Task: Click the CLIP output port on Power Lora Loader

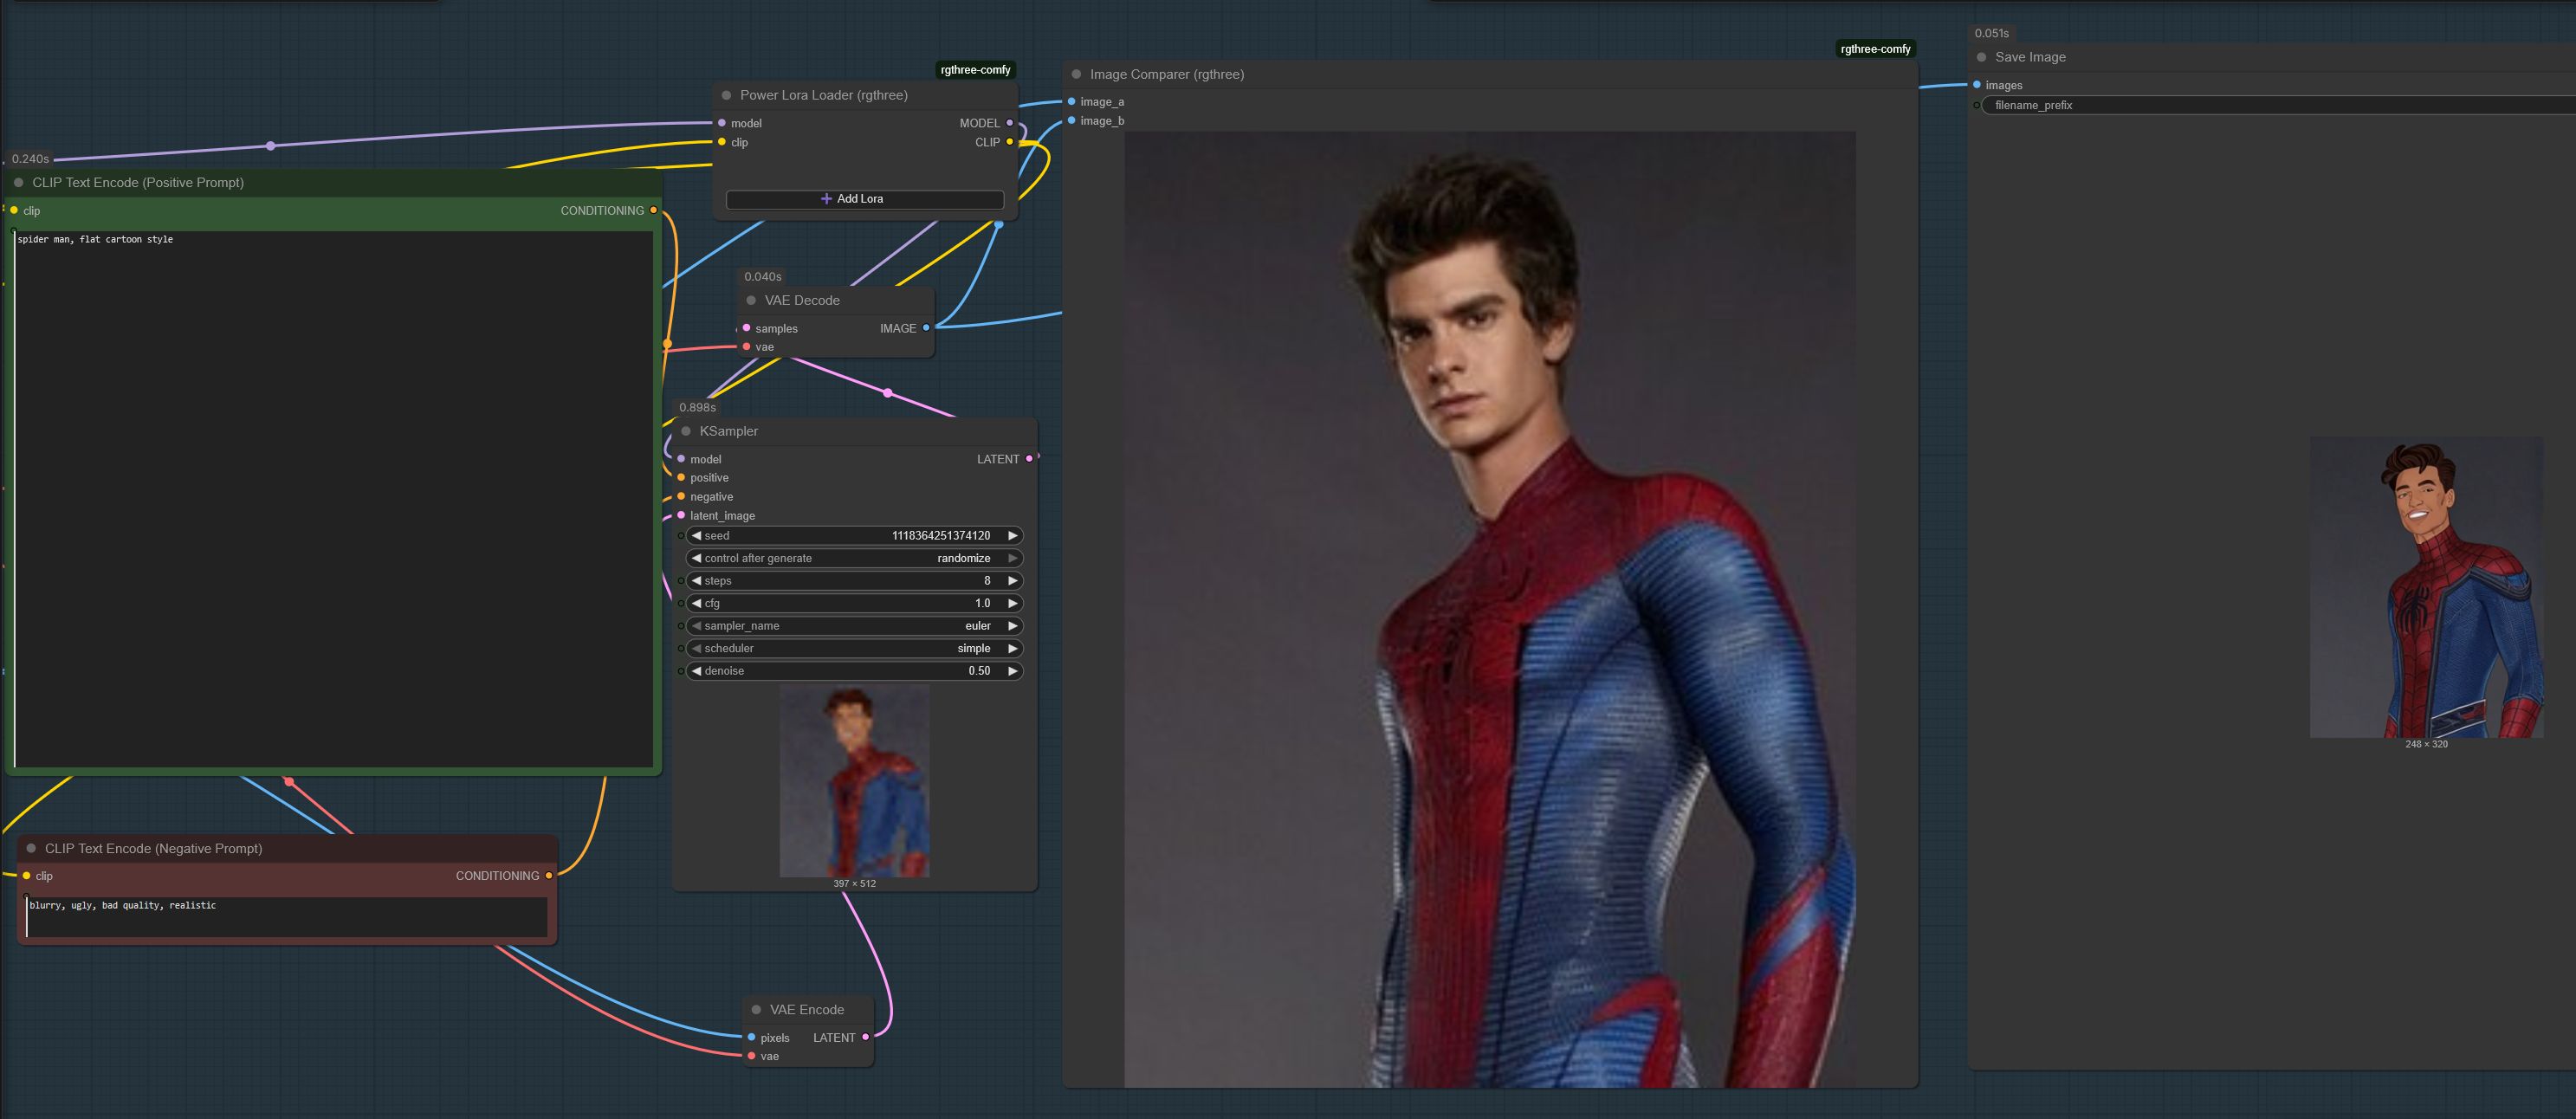Action: [x=1009, y=142]
